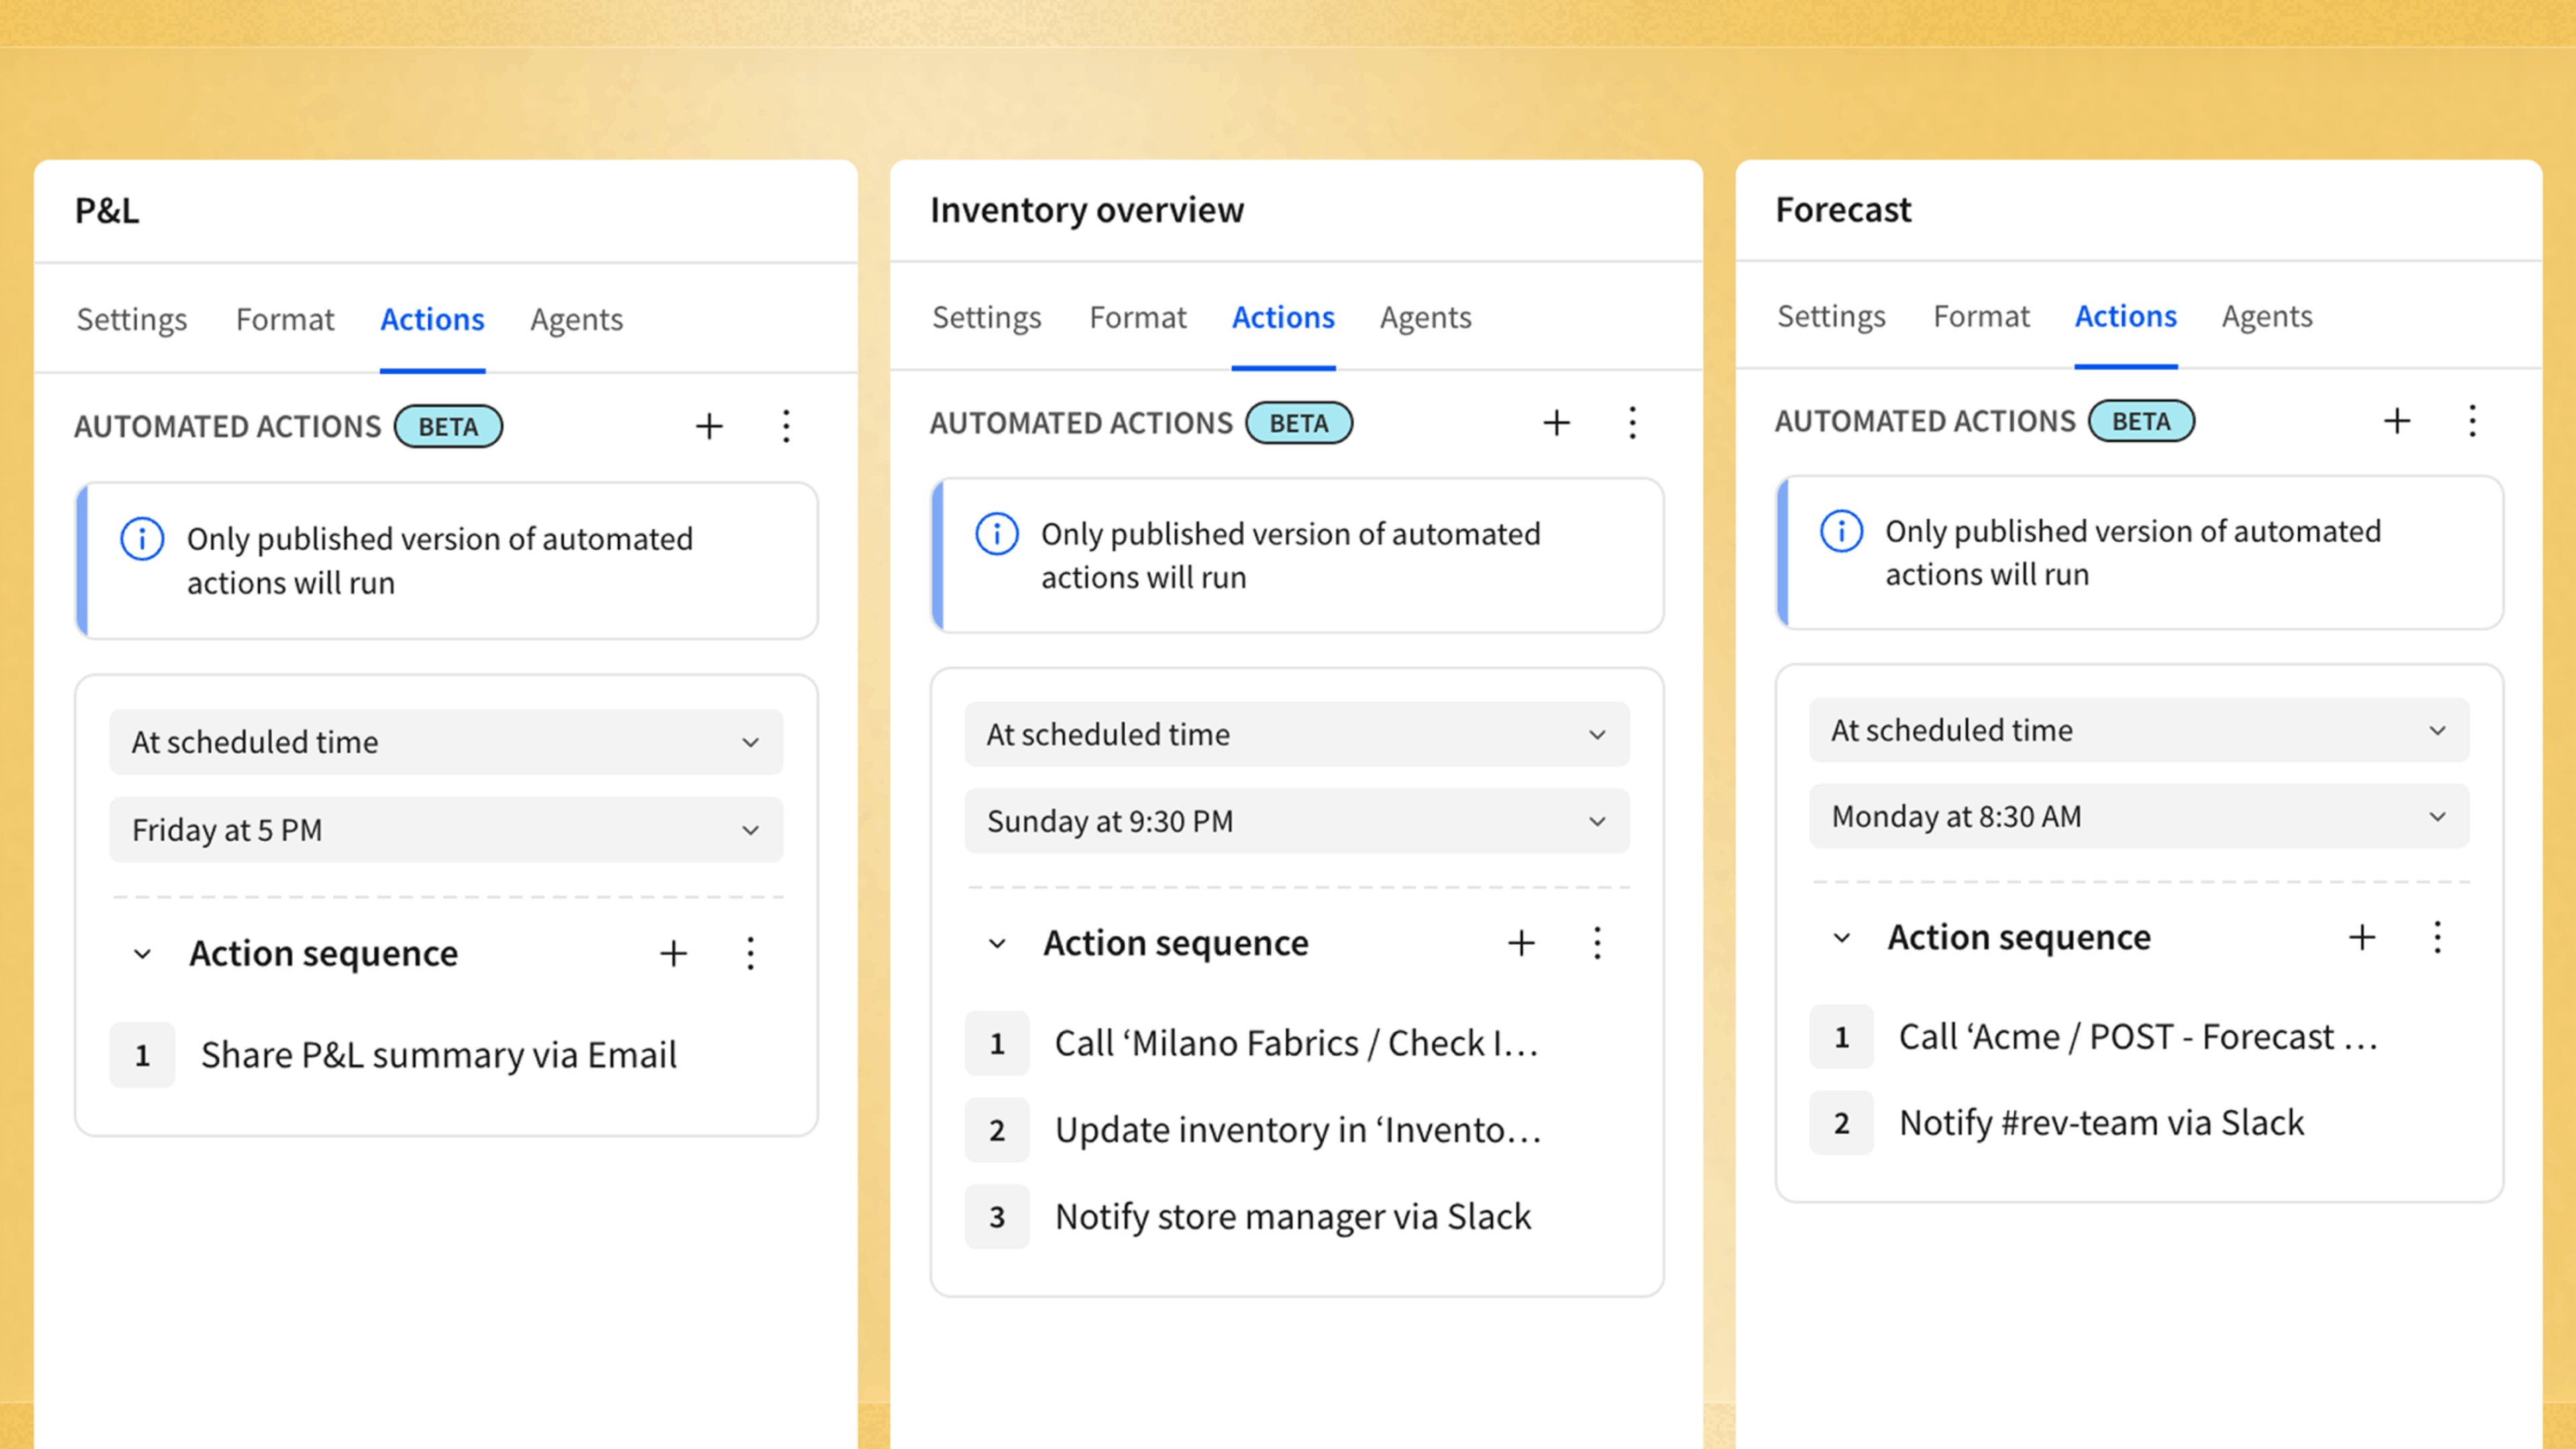
Task: Click step number 1 in P&L sequence
Action: 142,1055
